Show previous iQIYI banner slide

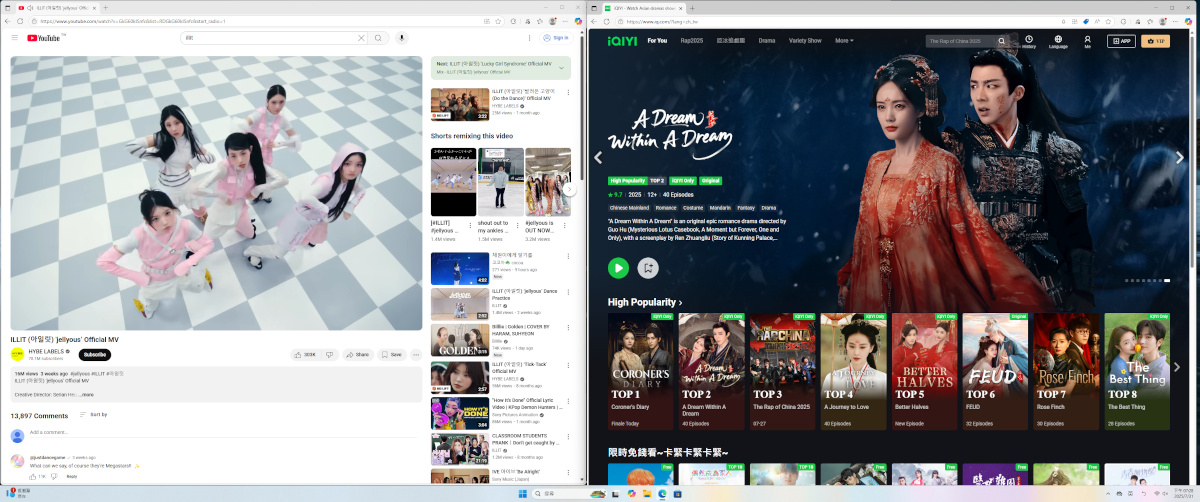598,157
